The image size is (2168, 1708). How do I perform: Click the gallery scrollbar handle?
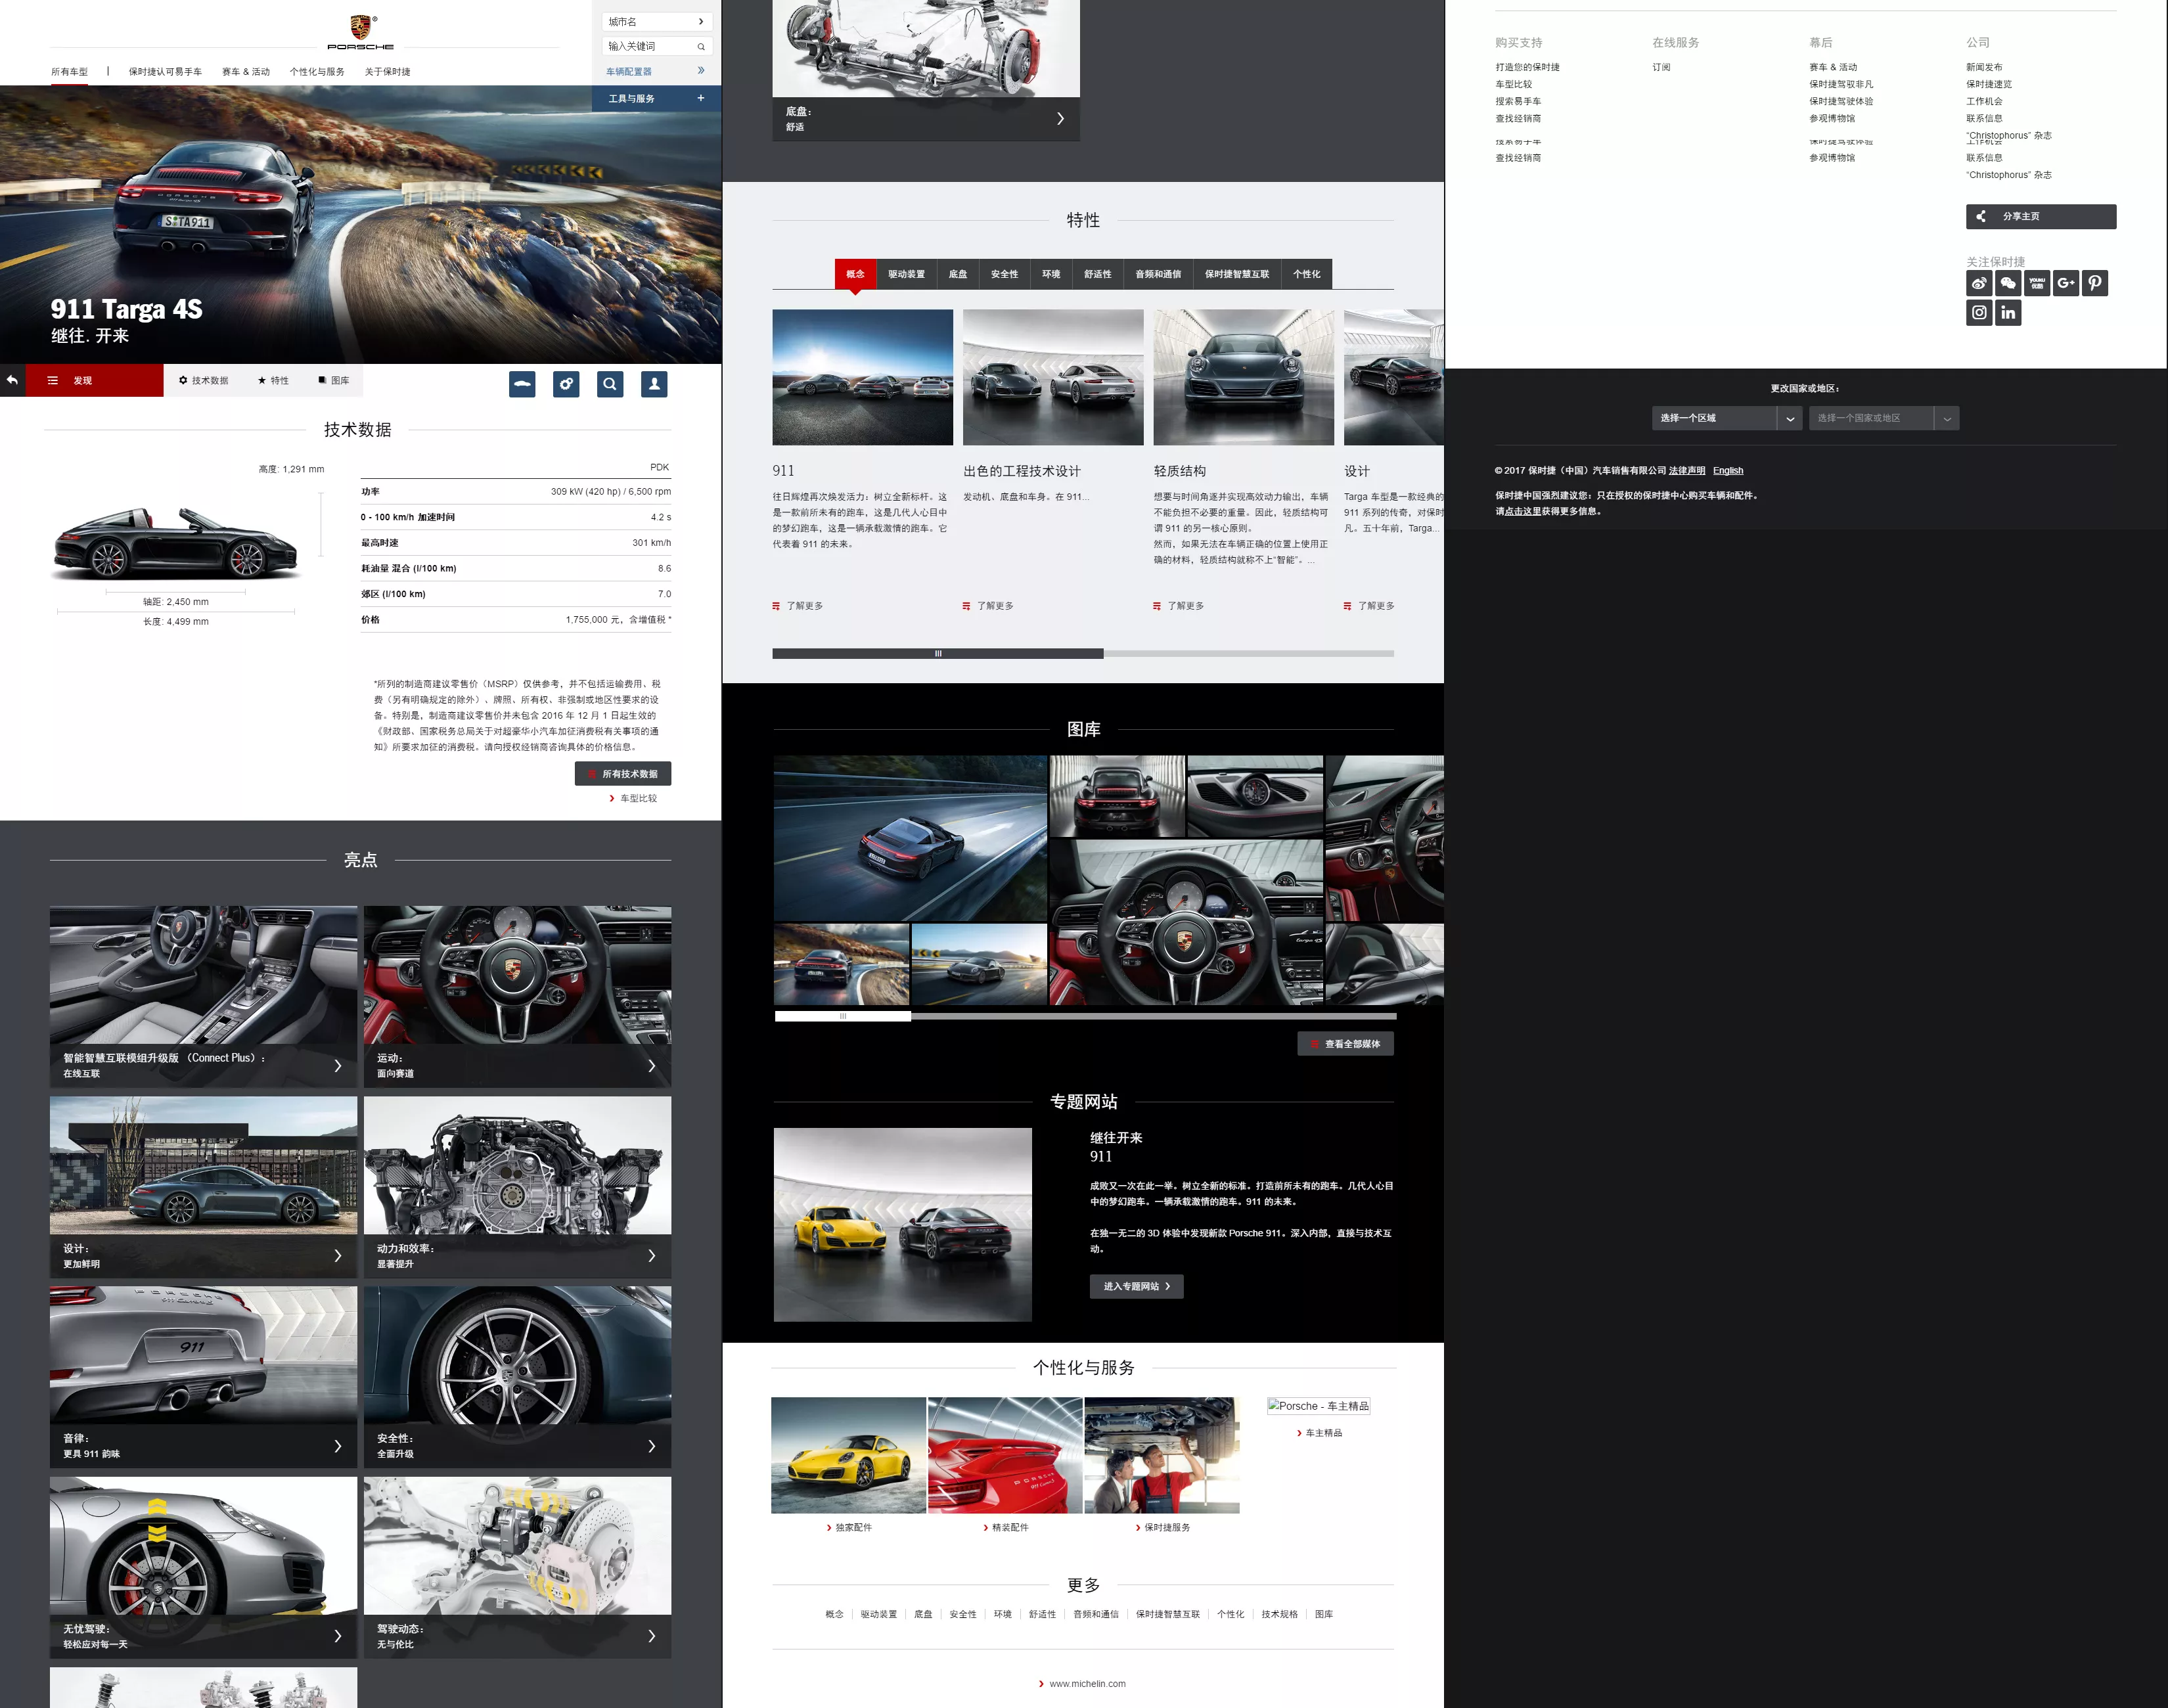click(843, 1016)
